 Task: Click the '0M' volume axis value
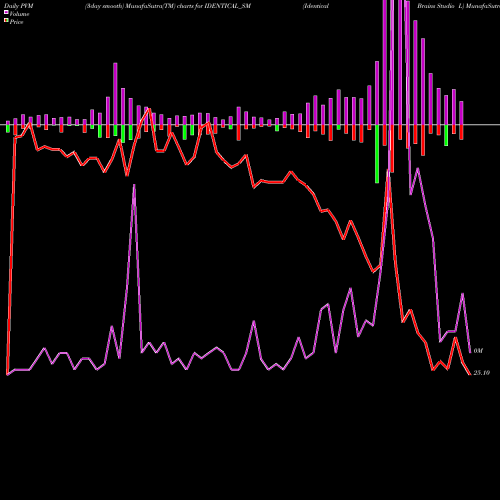[478, 351]
